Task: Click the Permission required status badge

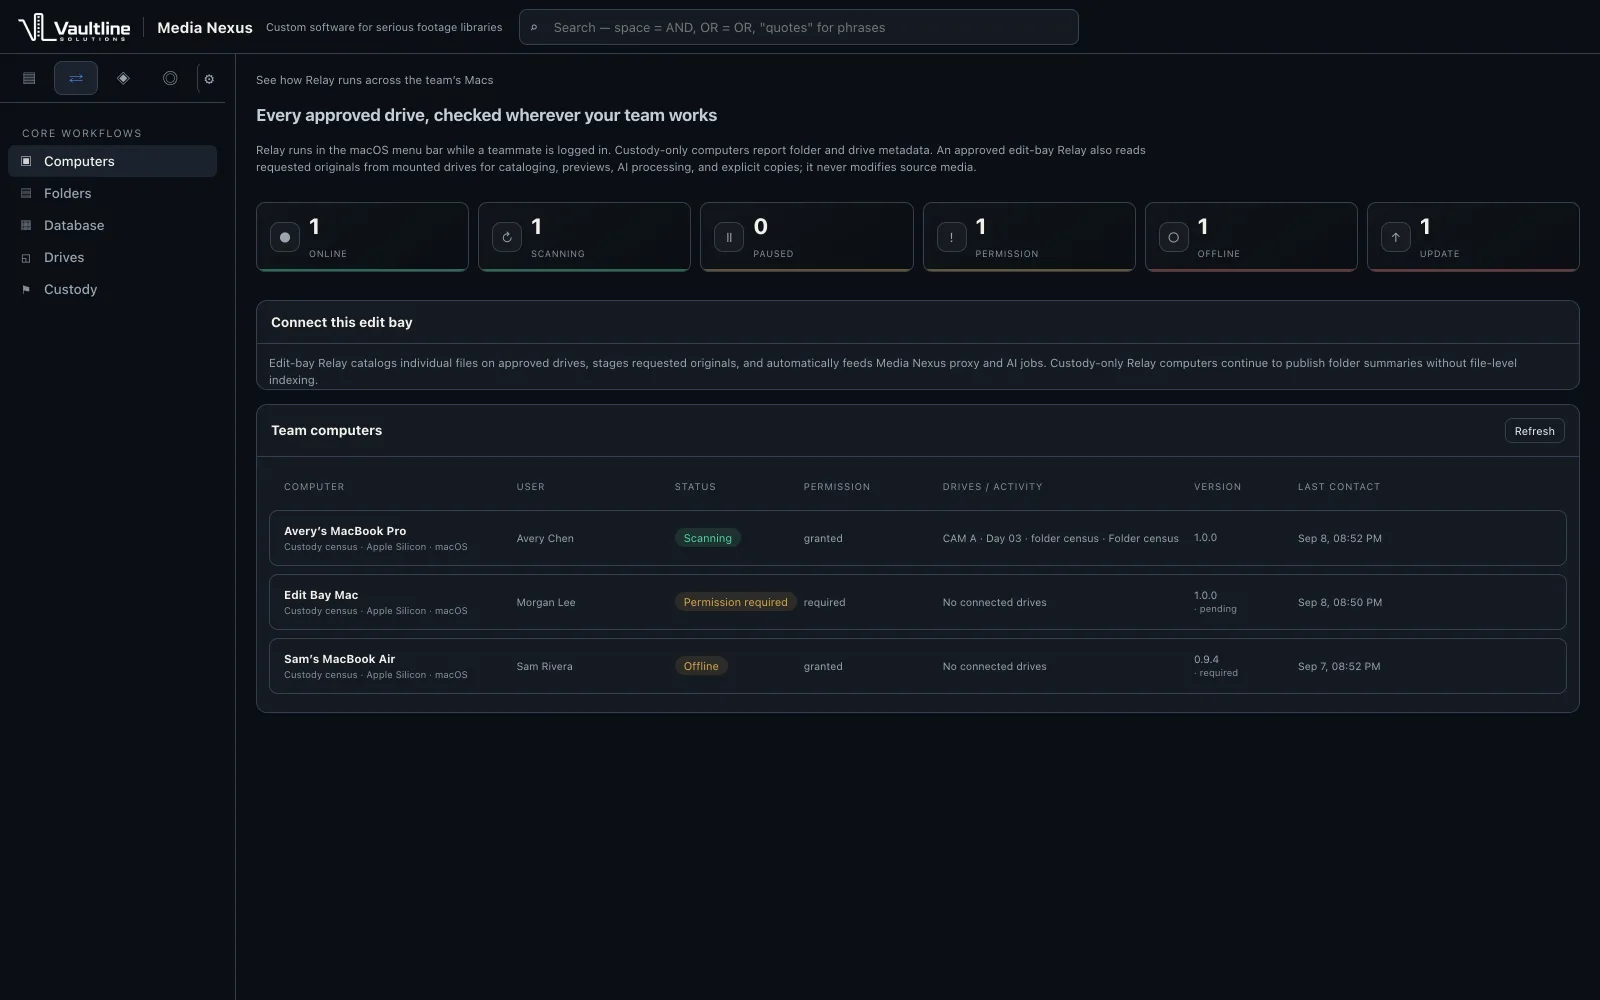Action: point(735,602)
